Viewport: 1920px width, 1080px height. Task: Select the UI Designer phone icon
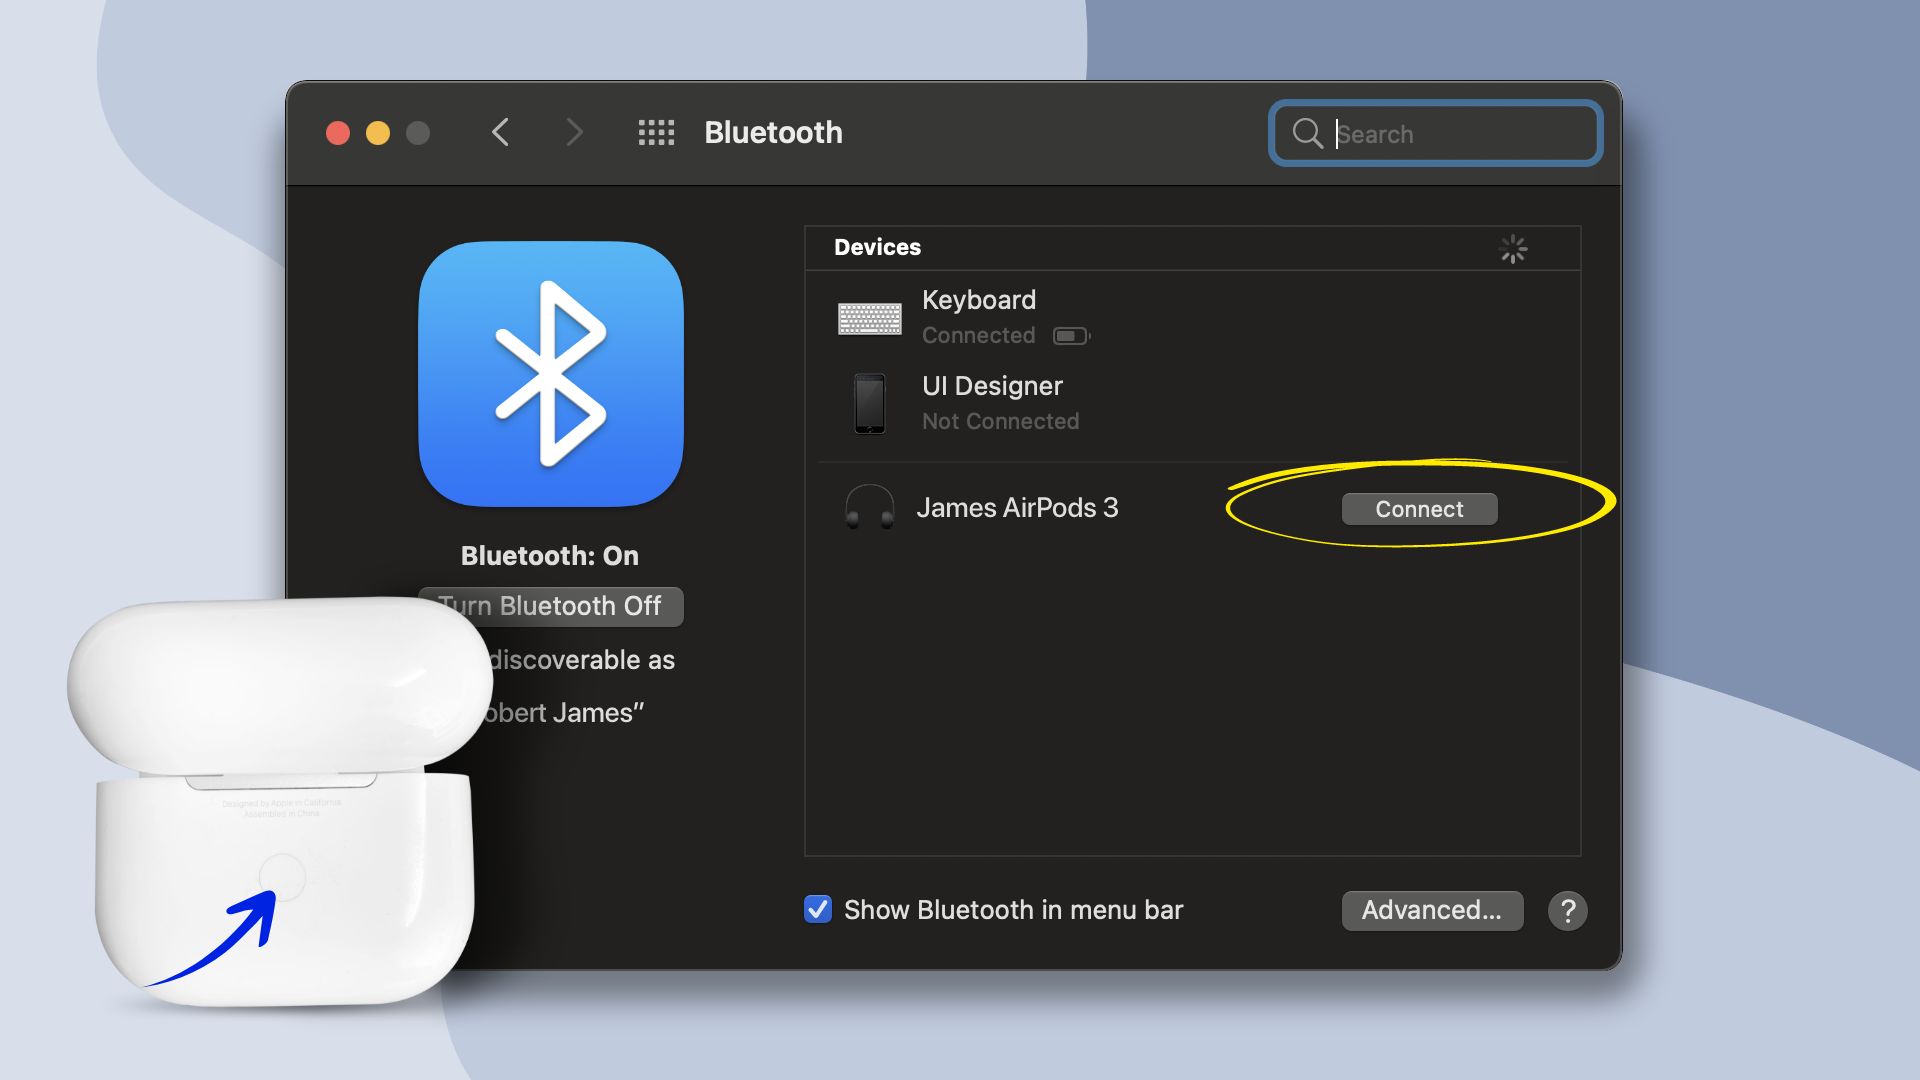[x=869, y=403]
